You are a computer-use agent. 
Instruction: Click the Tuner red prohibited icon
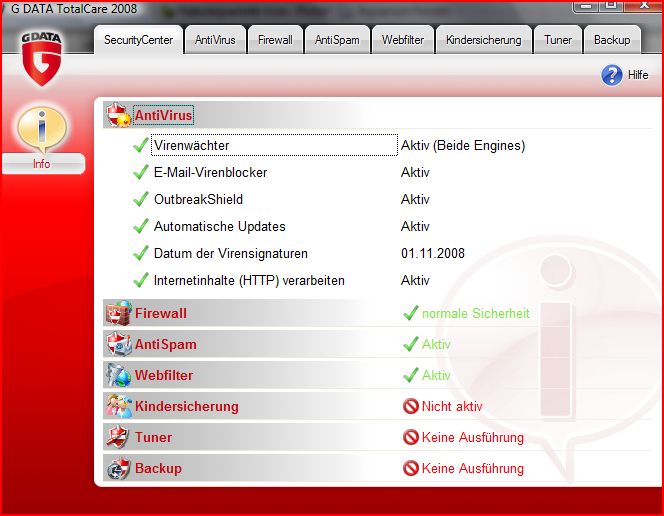pyautogui.click(x=411, y=437)
